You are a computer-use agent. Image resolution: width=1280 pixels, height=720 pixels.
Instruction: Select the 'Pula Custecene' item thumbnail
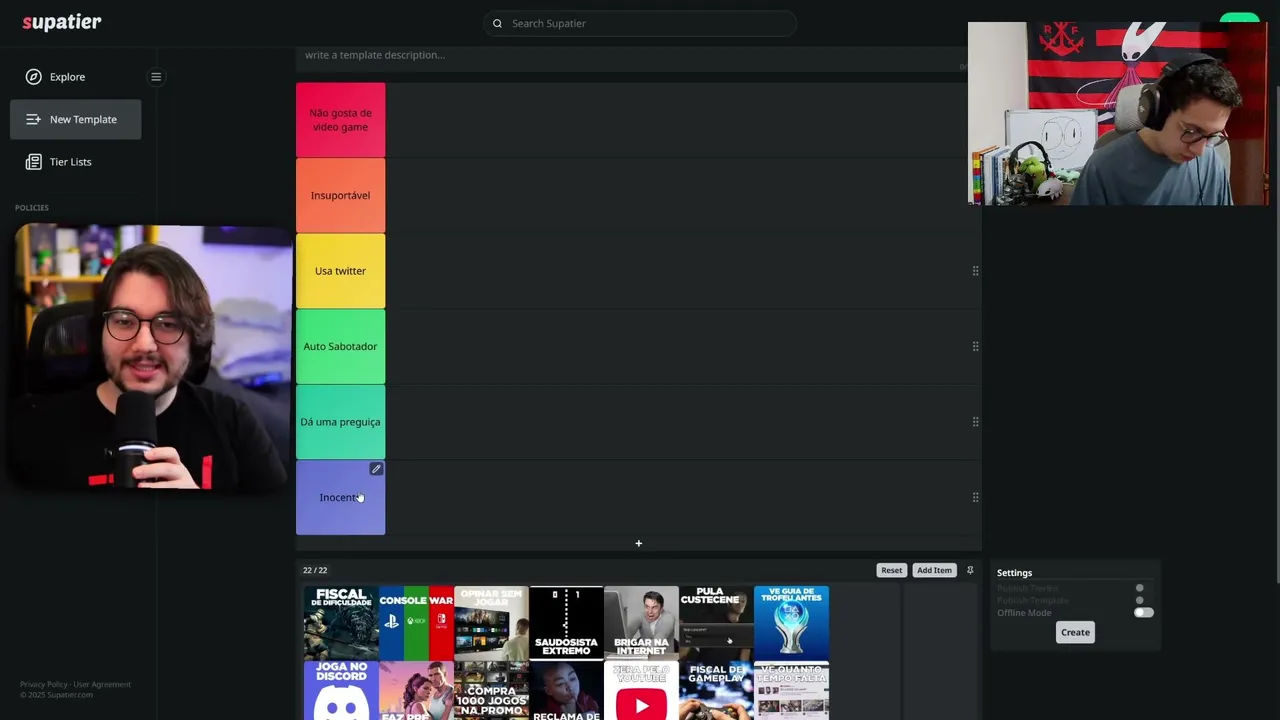click(x=716, y=623)
